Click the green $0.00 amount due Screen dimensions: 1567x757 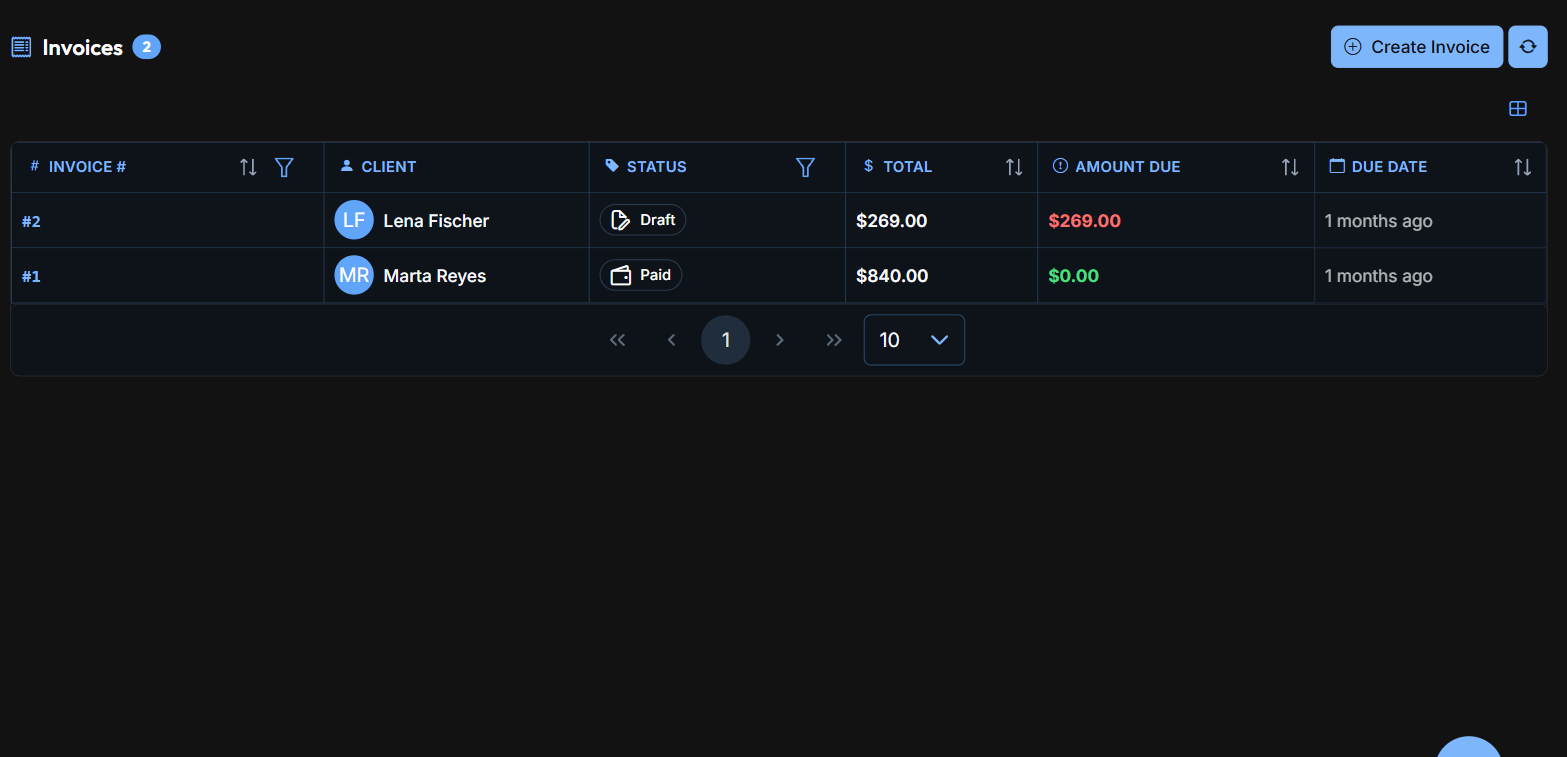tap(1073, 276)
